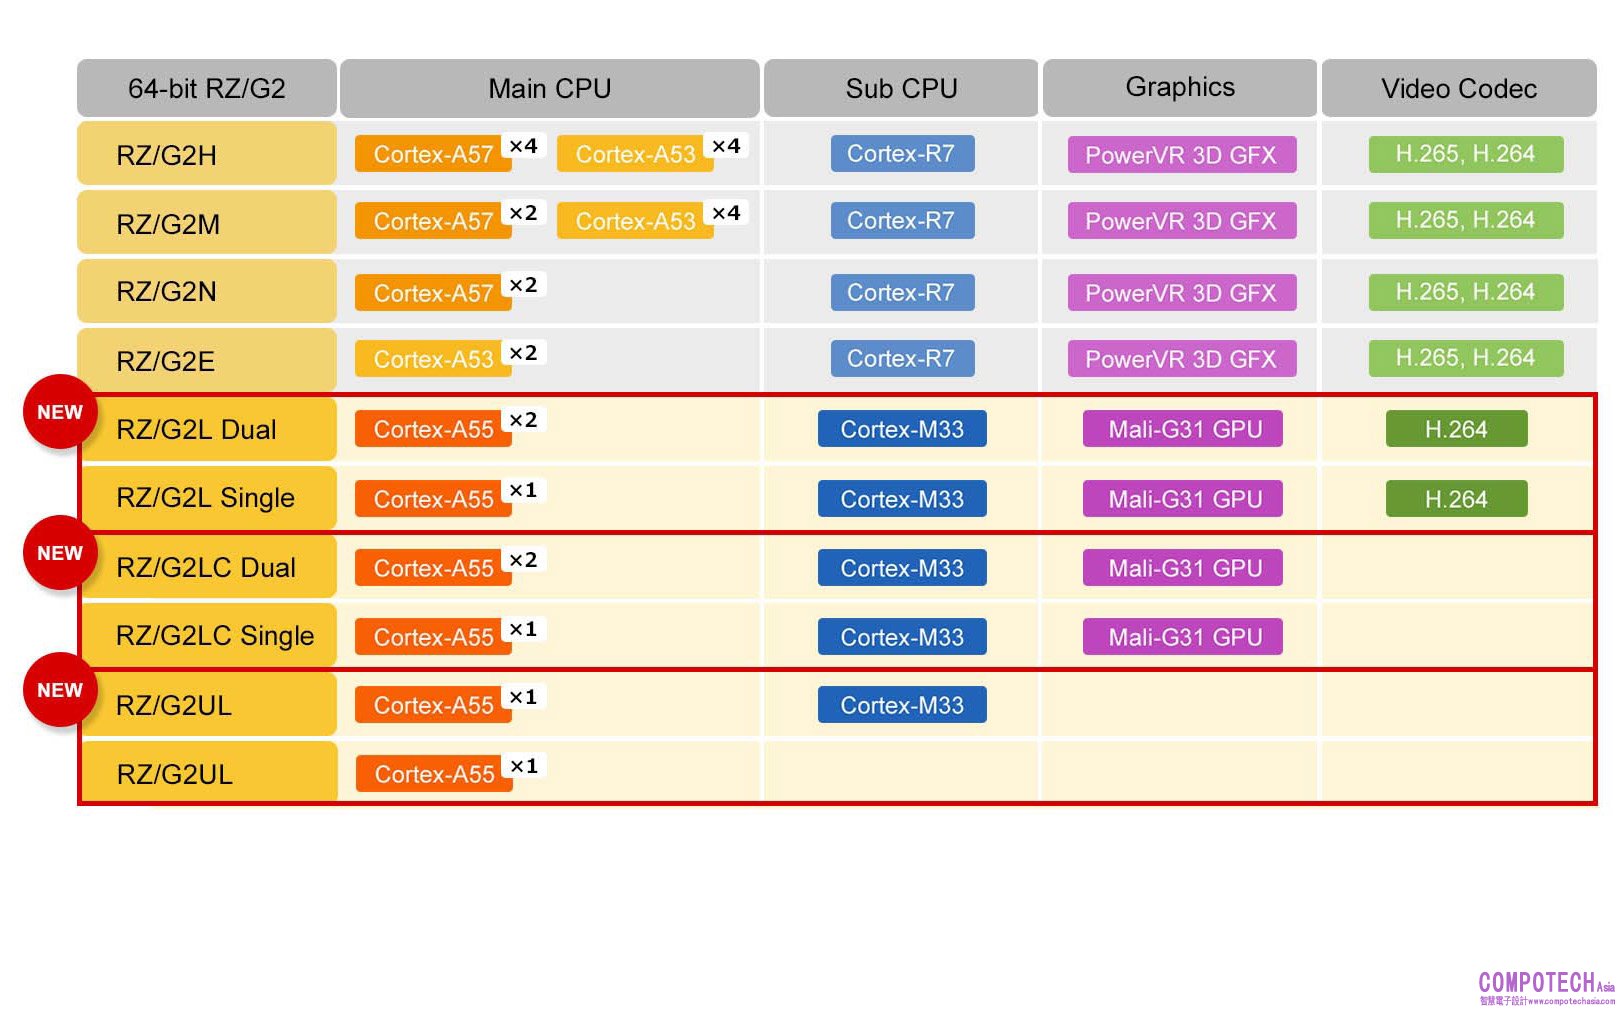Click the NEW badge beside RZ/G2UL
Image resolution: width=1620 pixels, height=1012 pixels.
click(x=60, y=690)
